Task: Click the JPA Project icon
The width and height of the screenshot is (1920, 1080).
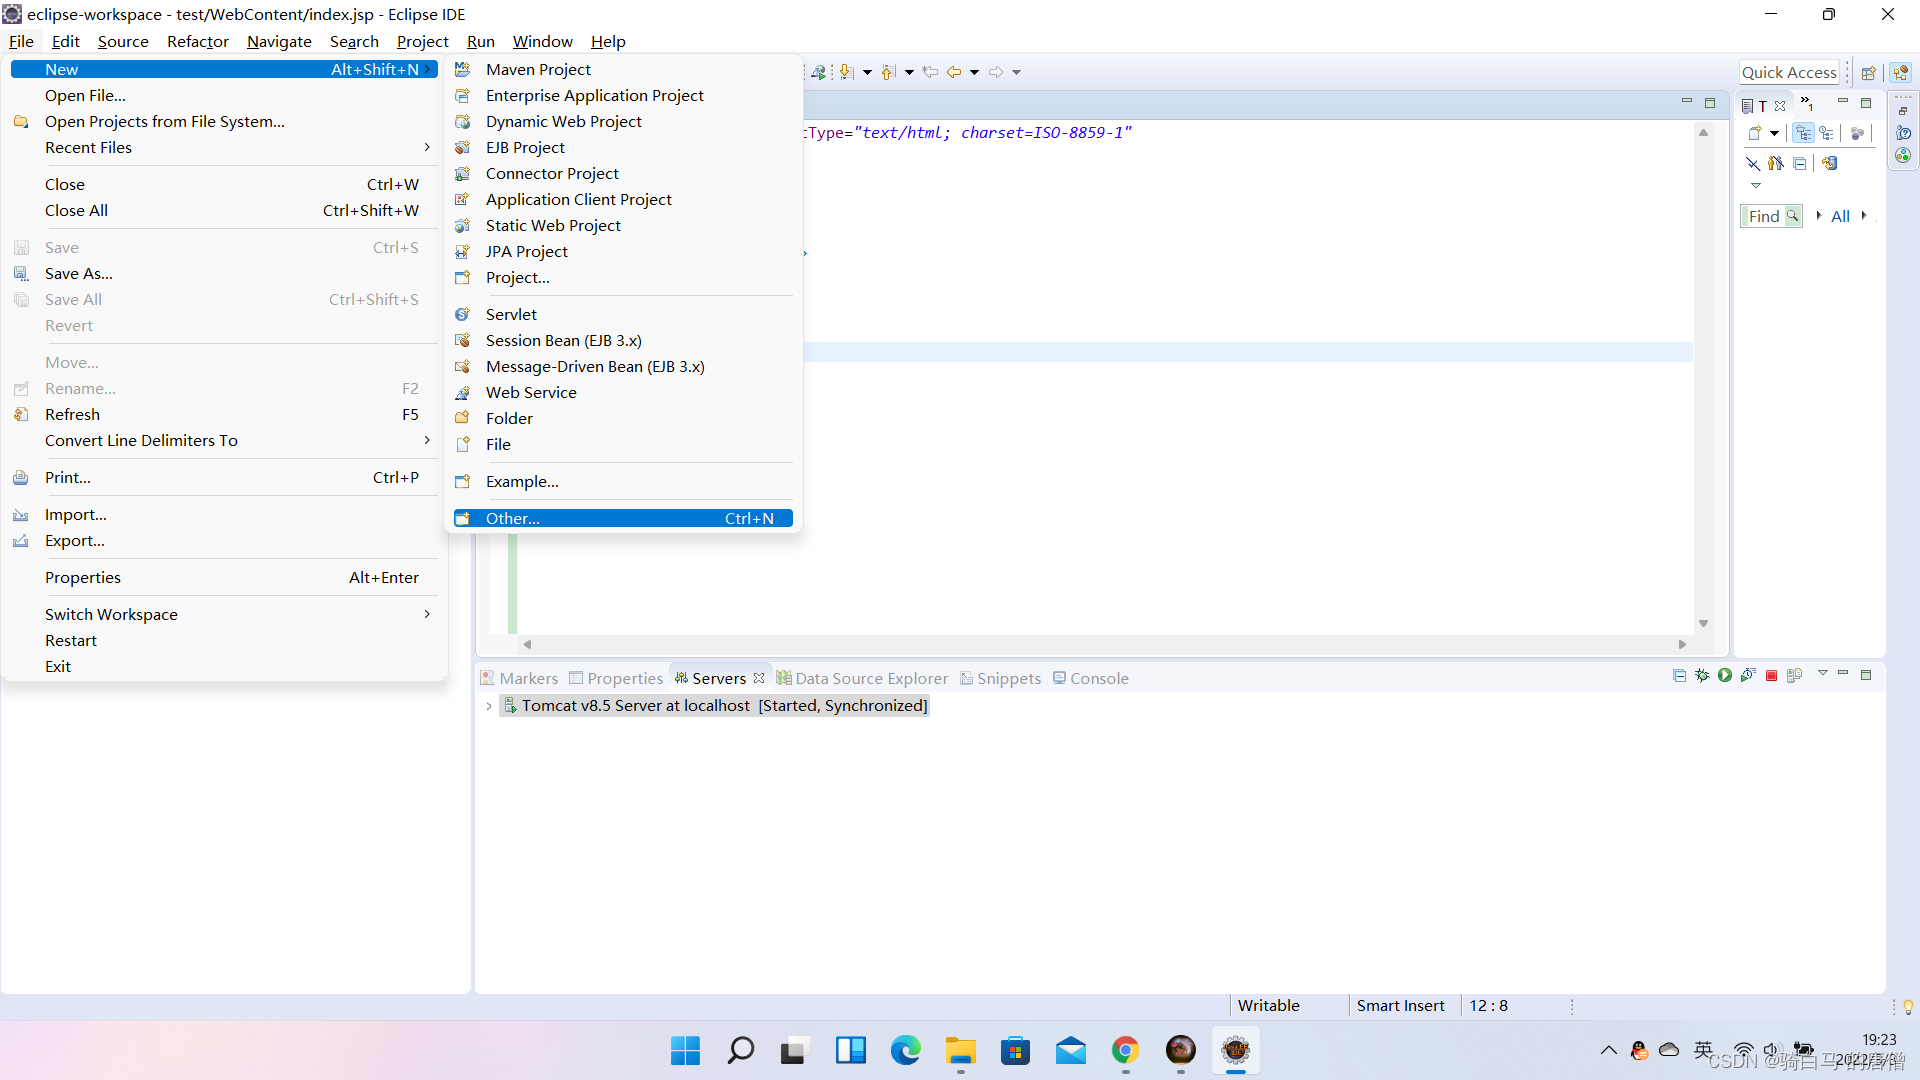Action: (x=463, y=251)
